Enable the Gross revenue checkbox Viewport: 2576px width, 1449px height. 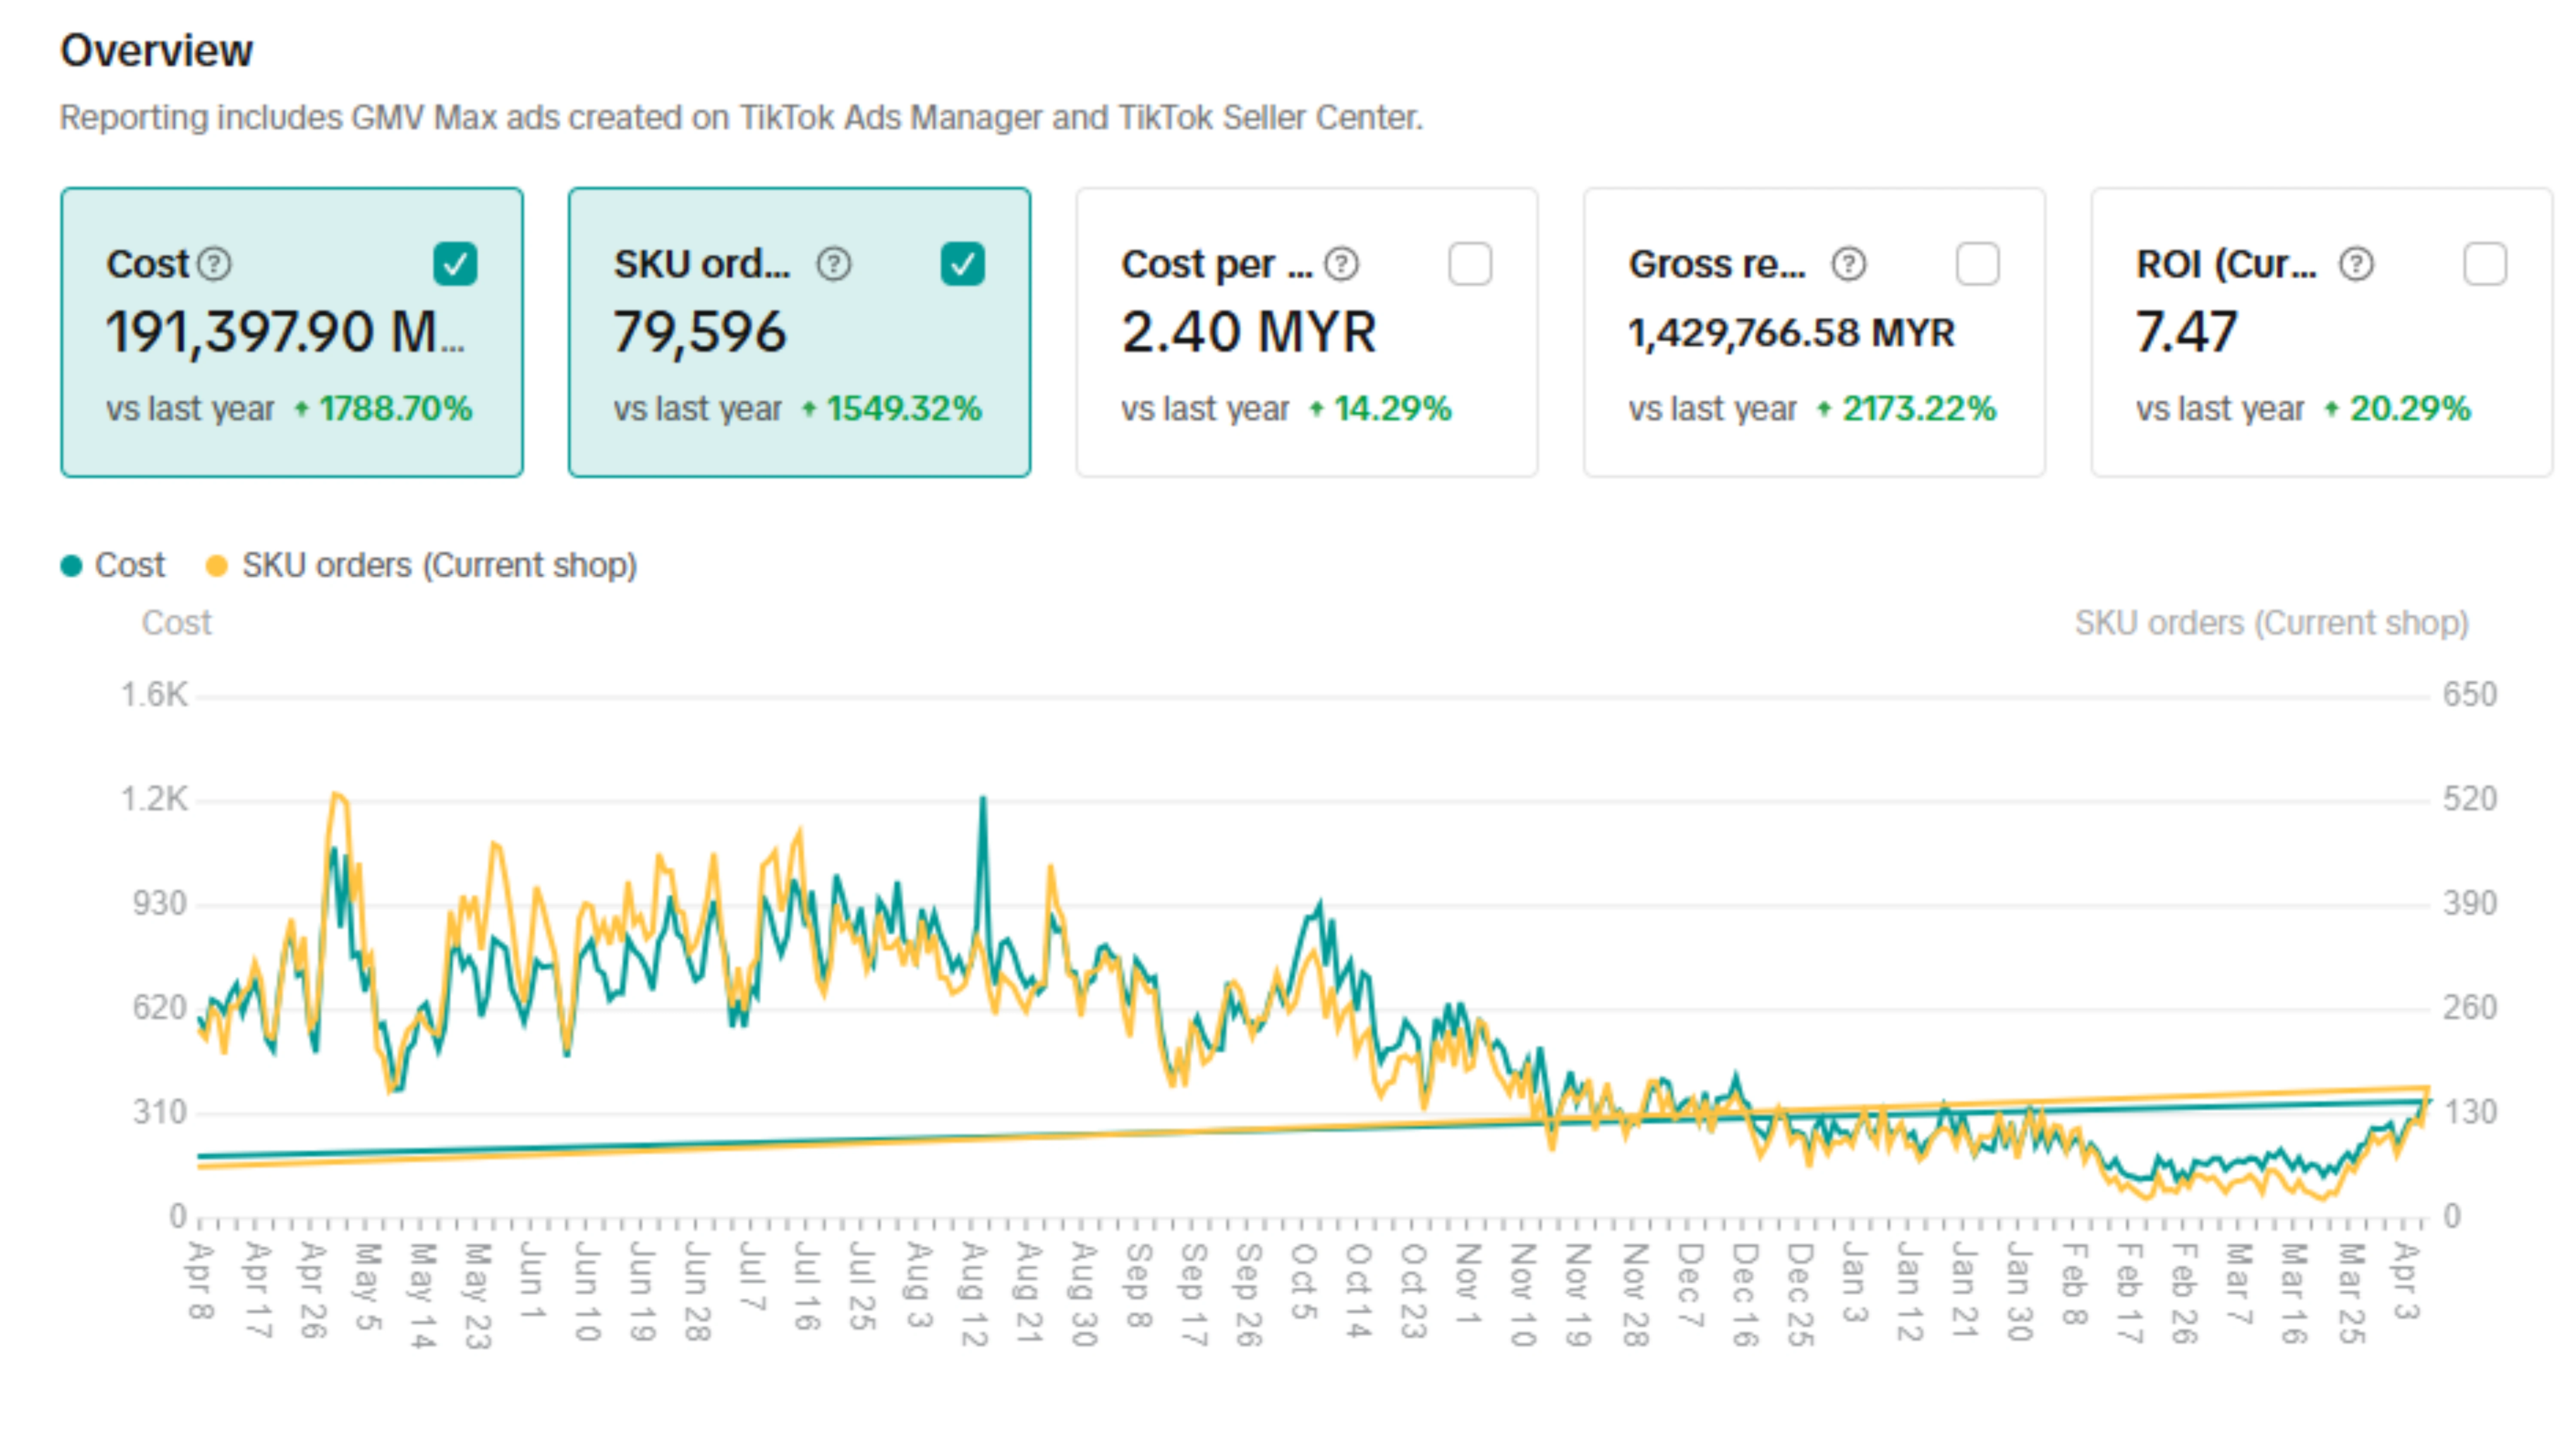1978,264
